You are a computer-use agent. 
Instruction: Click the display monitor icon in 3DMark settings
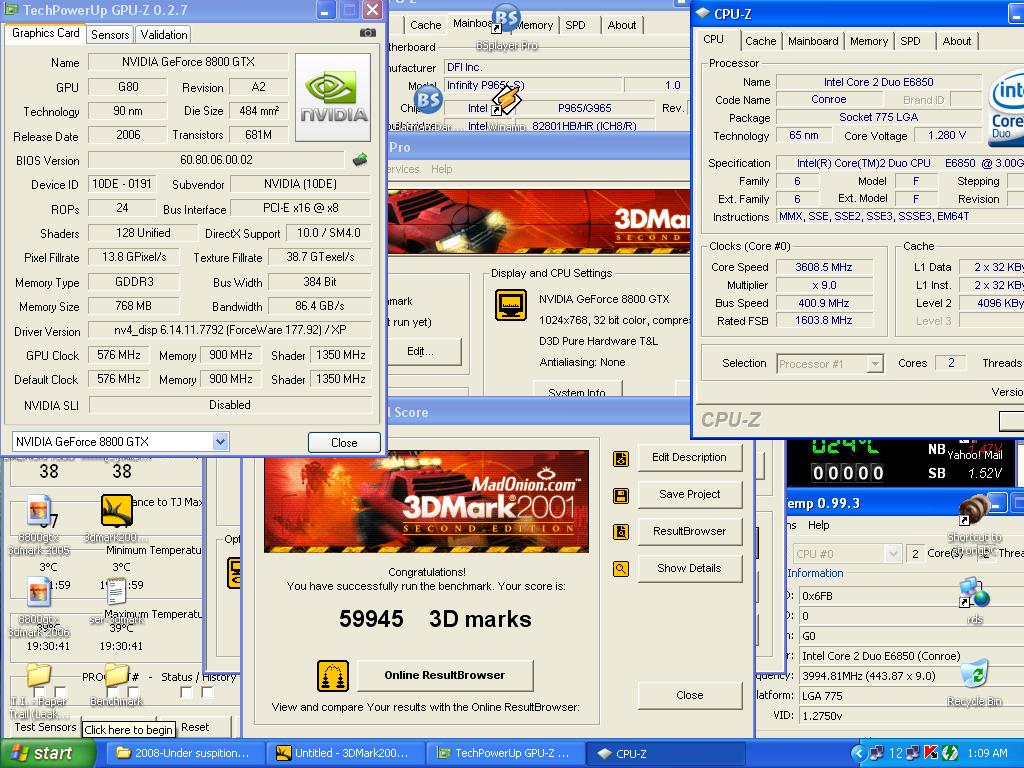click(x=511, y=305)
